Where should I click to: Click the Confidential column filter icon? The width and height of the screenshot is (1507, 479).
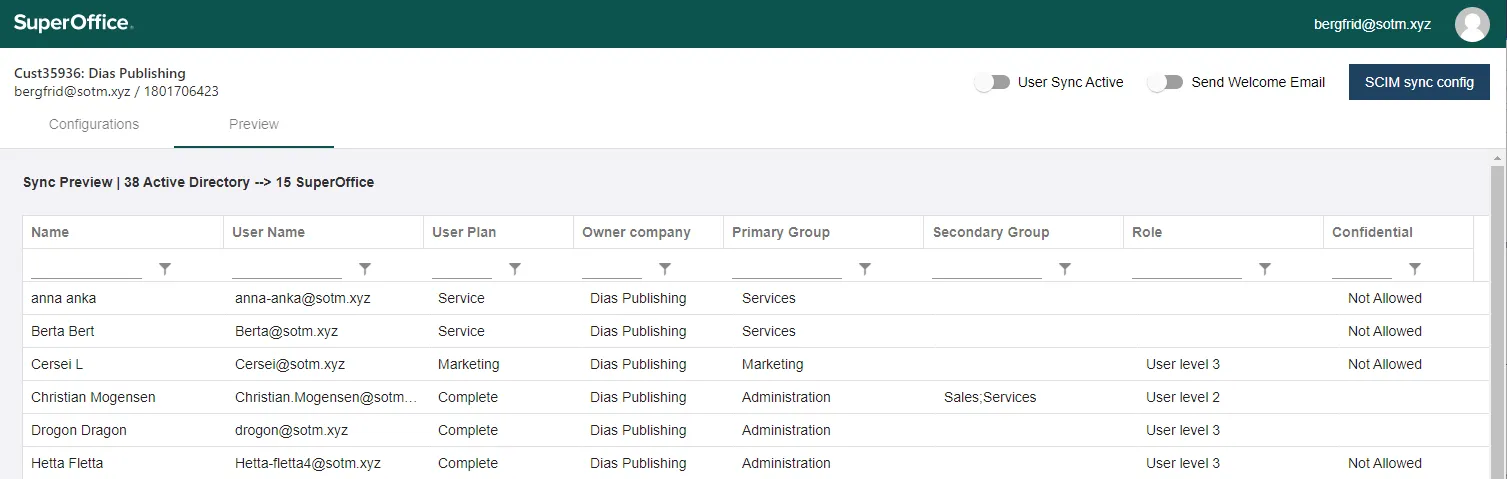(1415, 268)
